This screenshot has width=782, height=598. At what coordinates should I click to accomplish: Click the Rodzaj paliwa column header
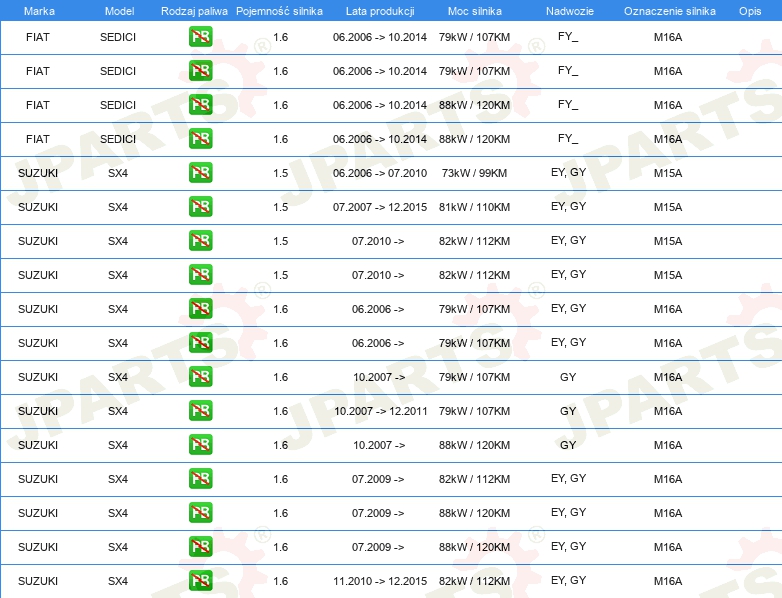click(194, 11)
